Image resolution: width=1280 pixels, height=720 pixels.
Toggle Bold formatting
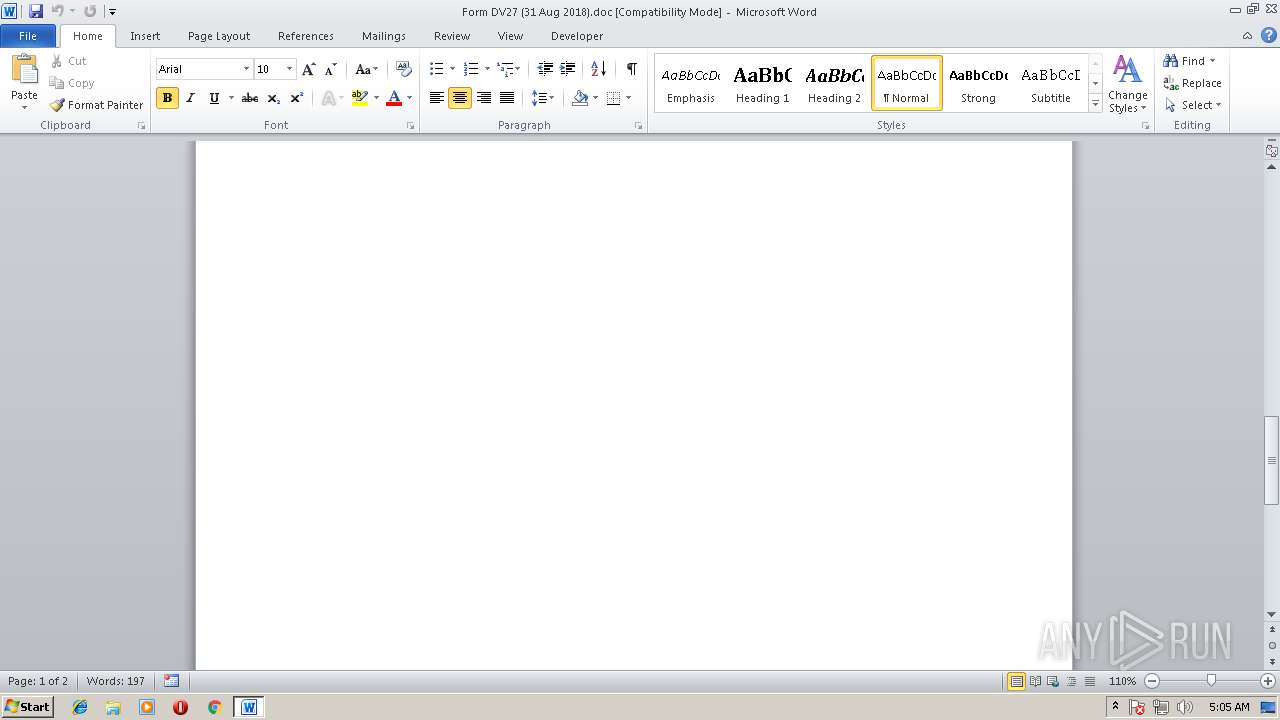point(167,98)
